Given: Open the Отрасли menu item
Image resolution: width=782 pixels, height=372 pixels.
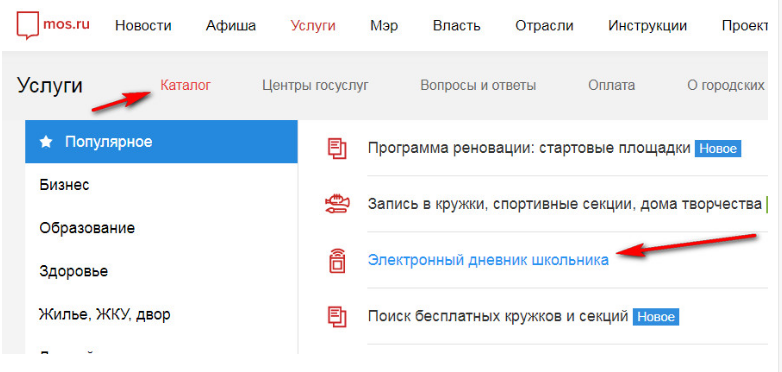Looking at the screenshot, I should [544, 25].
